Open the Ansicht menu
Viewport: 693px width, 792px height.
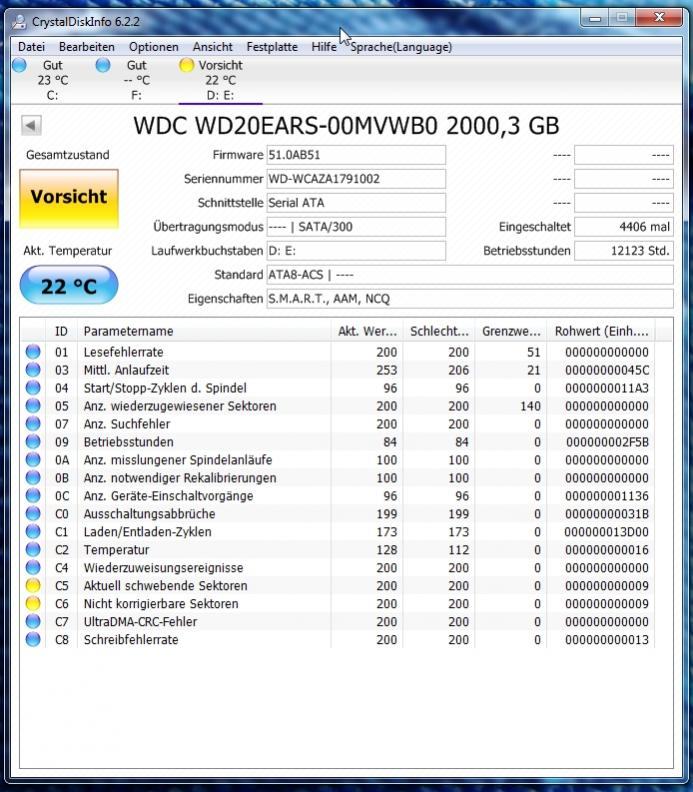click(213, 47)
